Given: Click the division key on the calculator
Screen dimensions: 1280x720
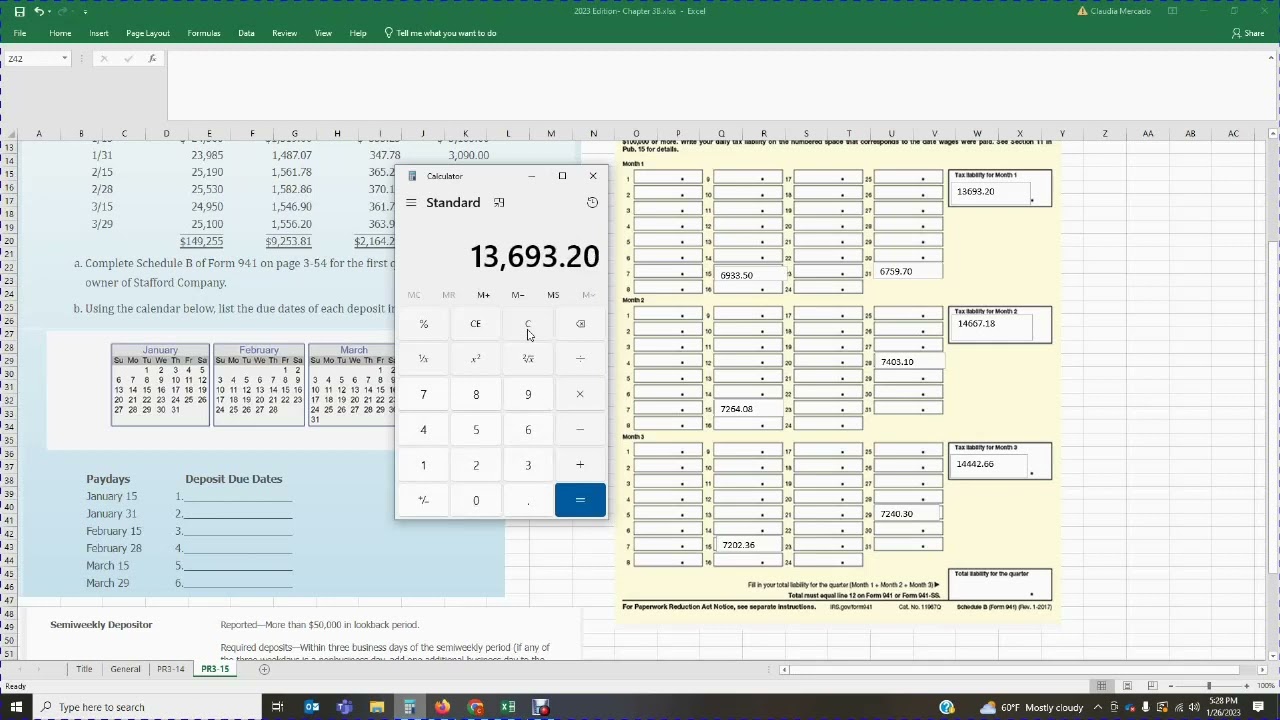Looking at the screenshot, I should point(580,359).
